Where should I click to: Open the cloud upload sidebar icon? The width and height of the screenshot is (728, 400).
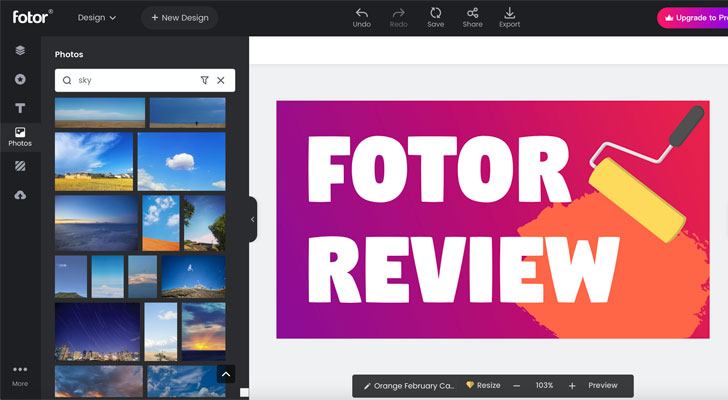[20, 195]
